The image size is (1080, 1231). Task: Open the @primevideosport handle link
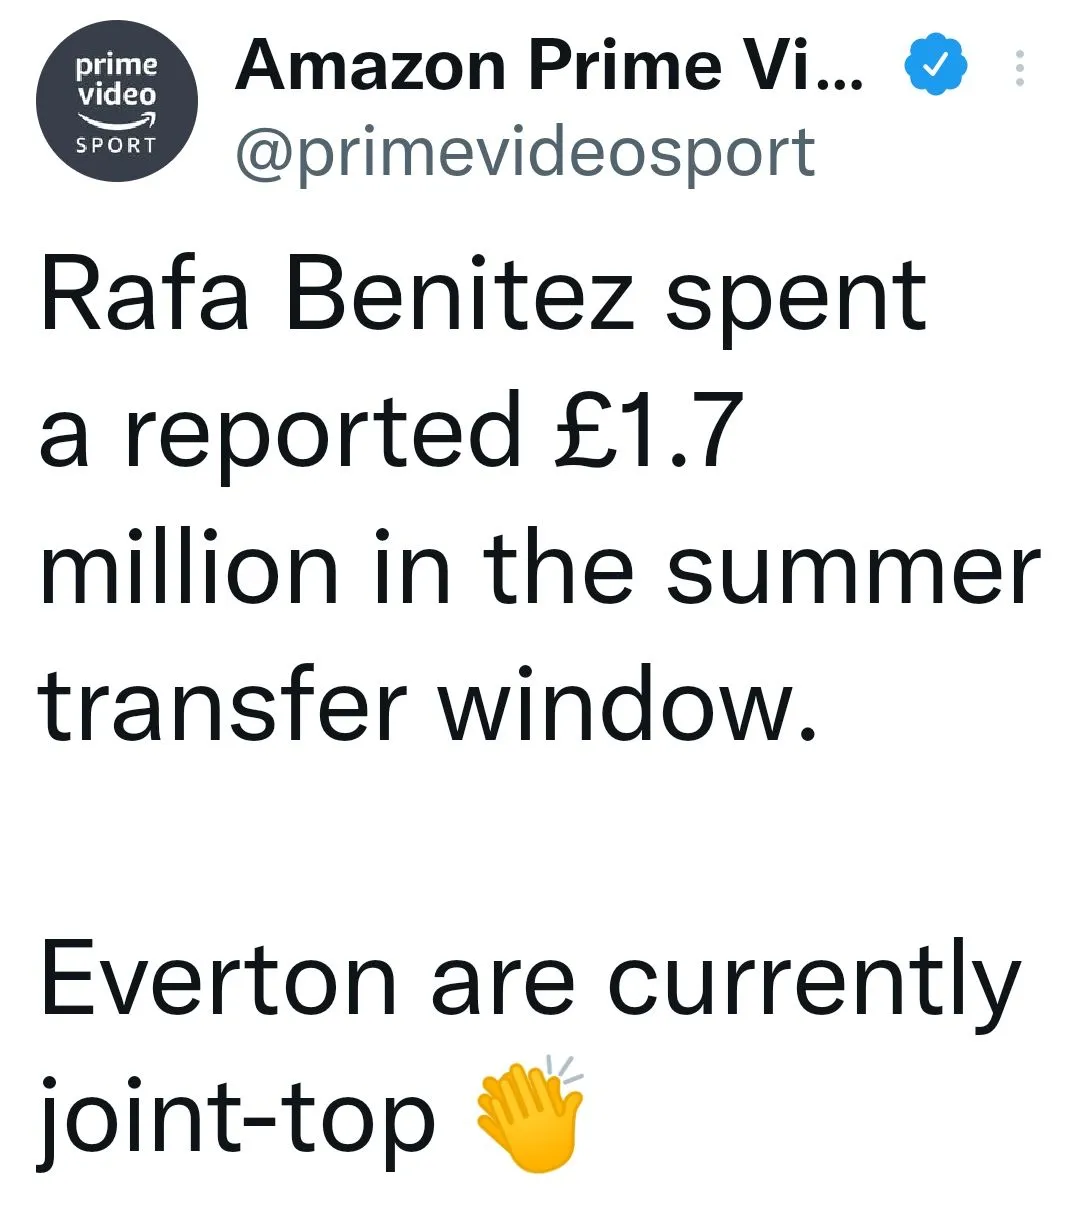point(525,154)
